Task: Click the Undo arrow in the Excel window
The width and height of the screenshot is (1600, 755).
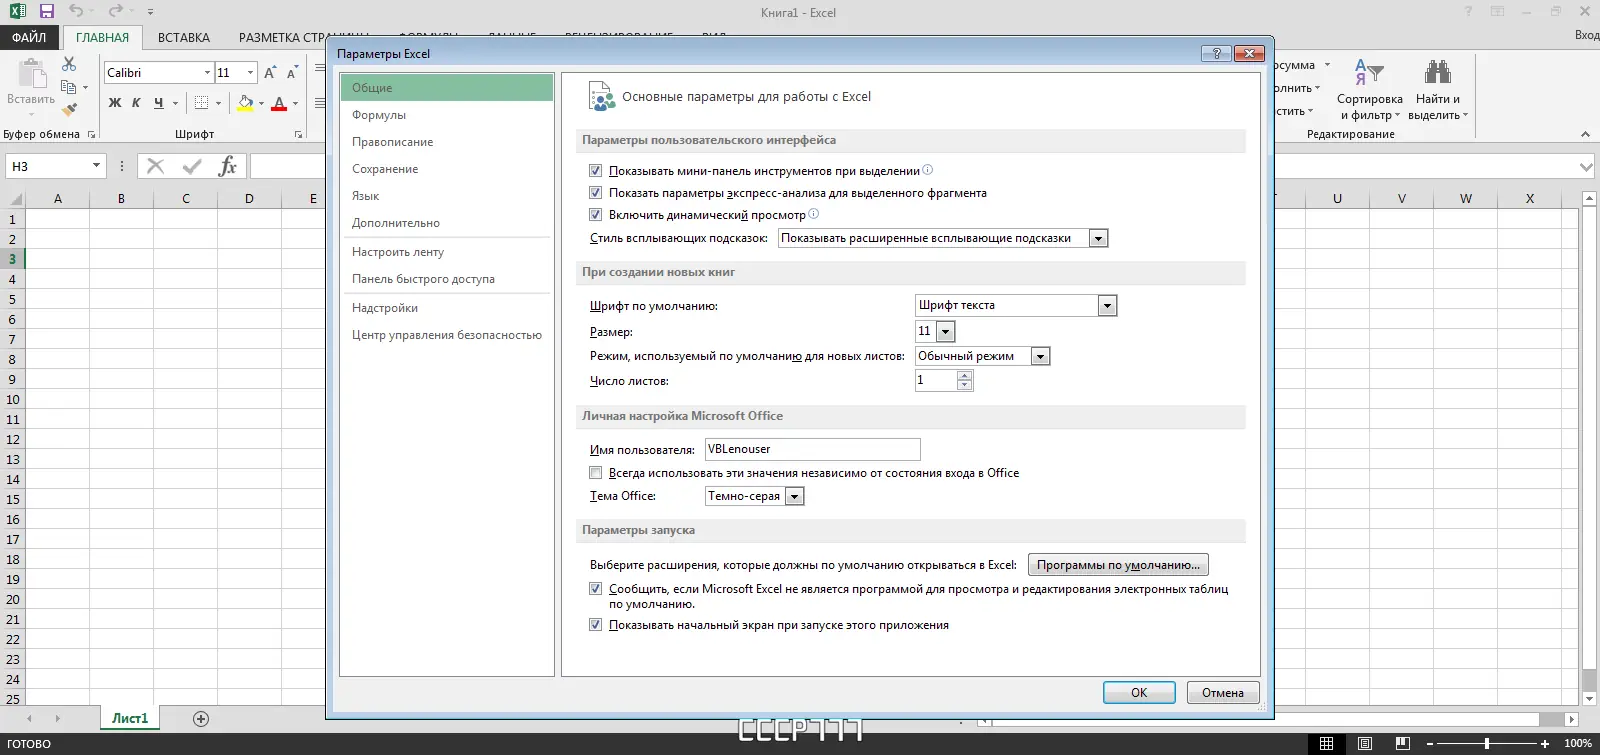Action: pyautogui.click(x=76, y=12)
